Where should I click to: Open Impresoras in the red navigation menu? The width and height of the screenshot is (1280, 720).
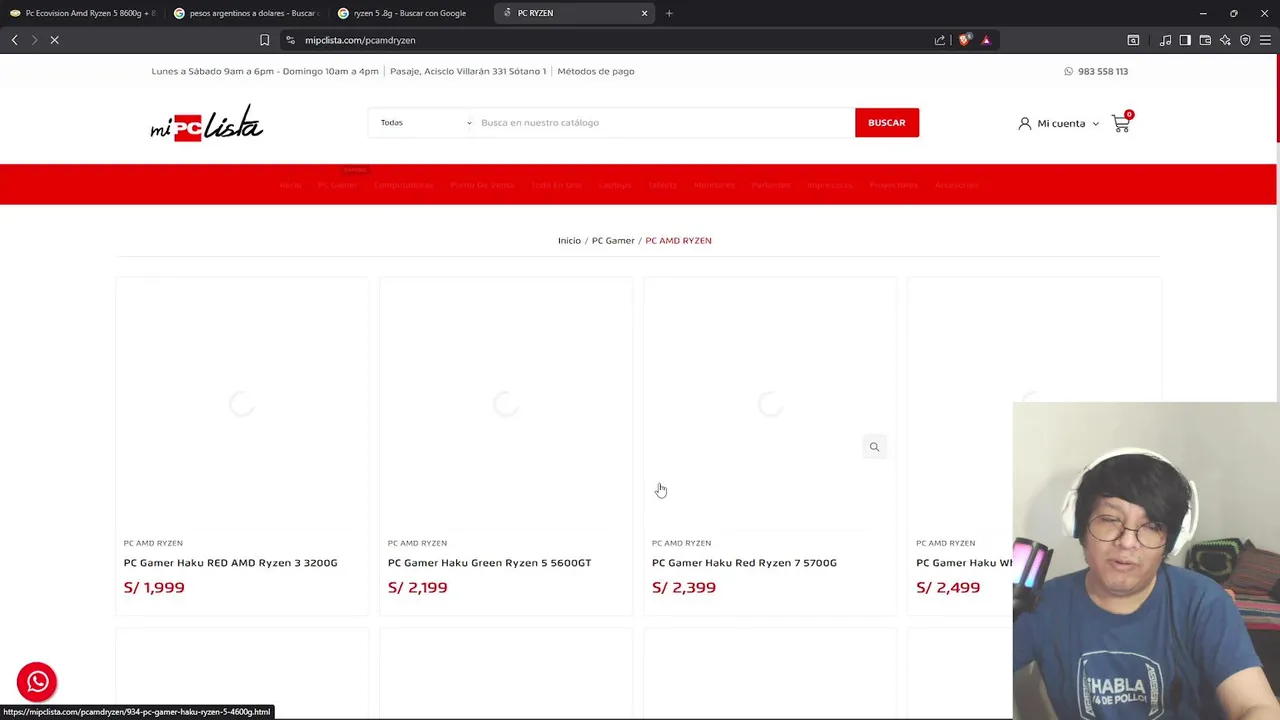[830, 185]
